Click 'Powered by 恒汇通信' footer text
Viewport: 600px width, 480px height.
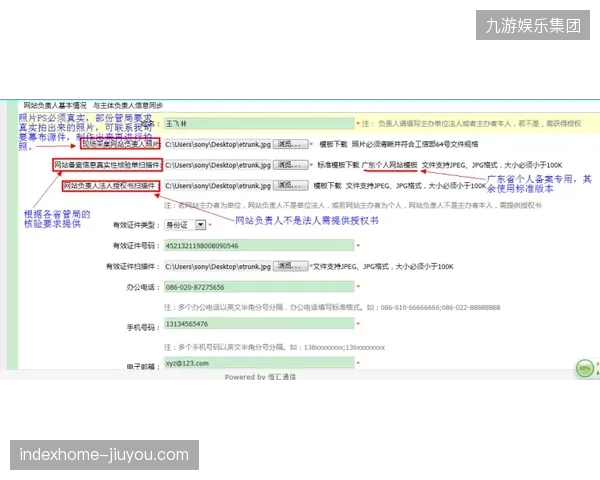coord(260,377)
